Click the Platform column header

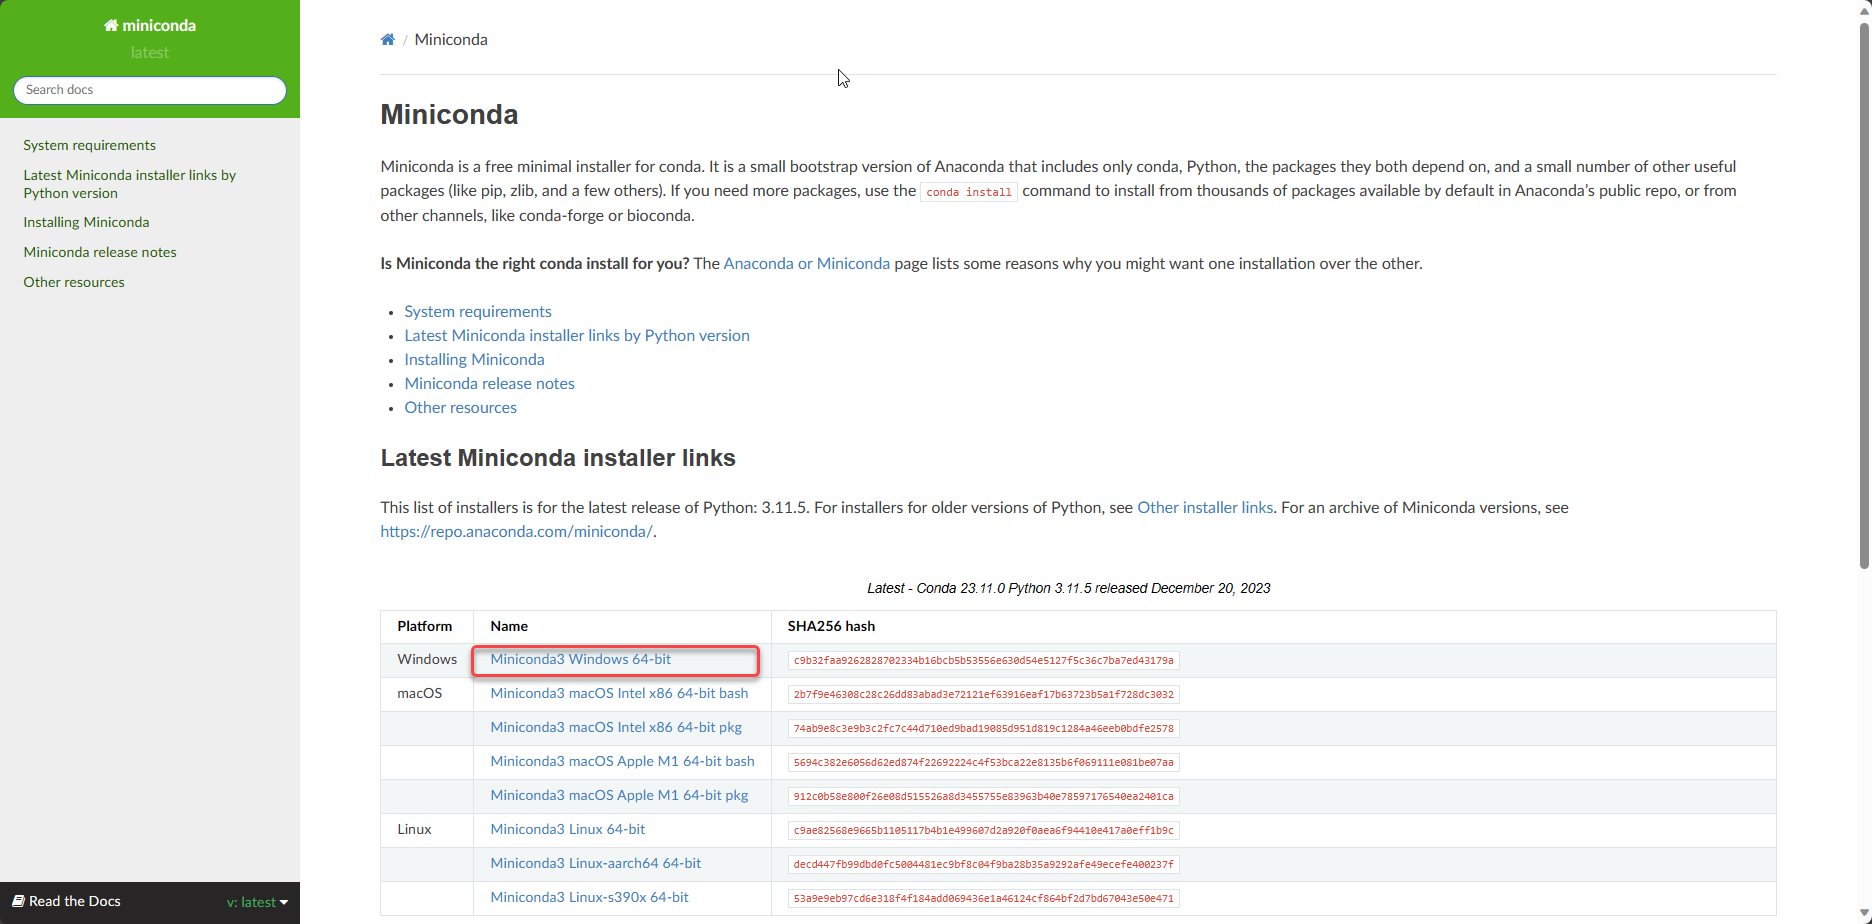coord(425,626)
